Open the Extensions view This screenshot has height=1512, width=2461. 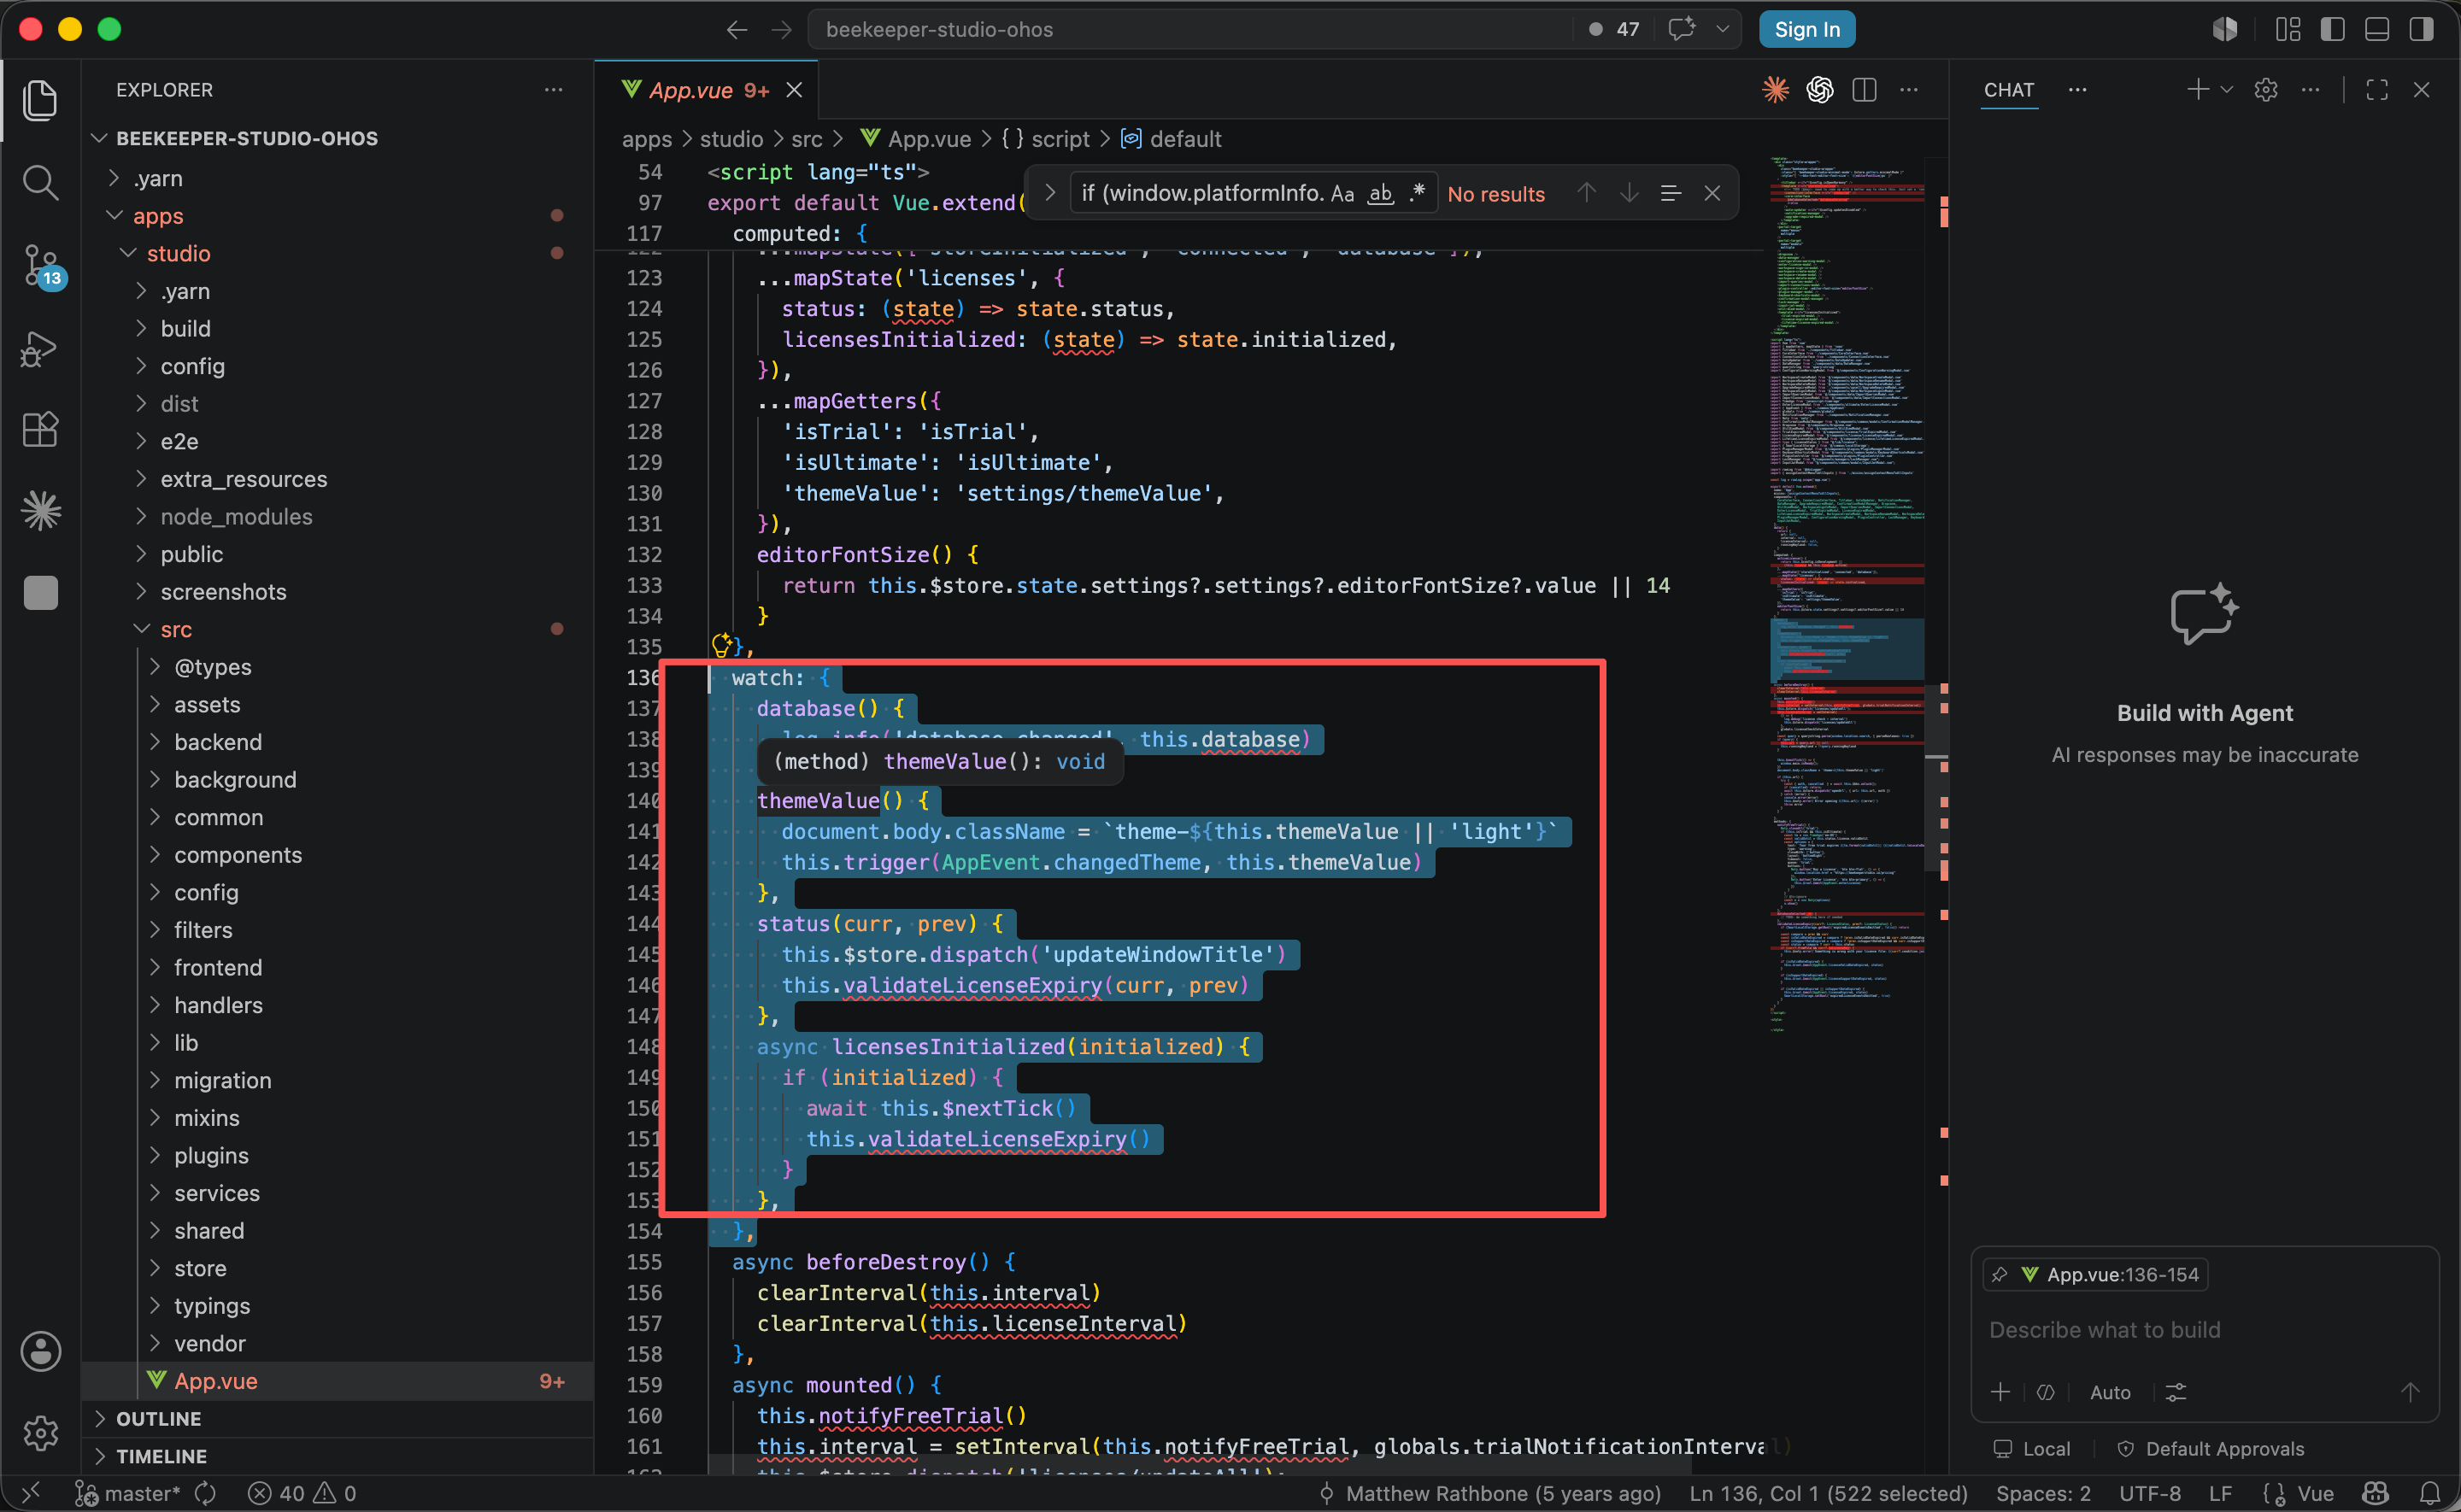pos(40,430)
